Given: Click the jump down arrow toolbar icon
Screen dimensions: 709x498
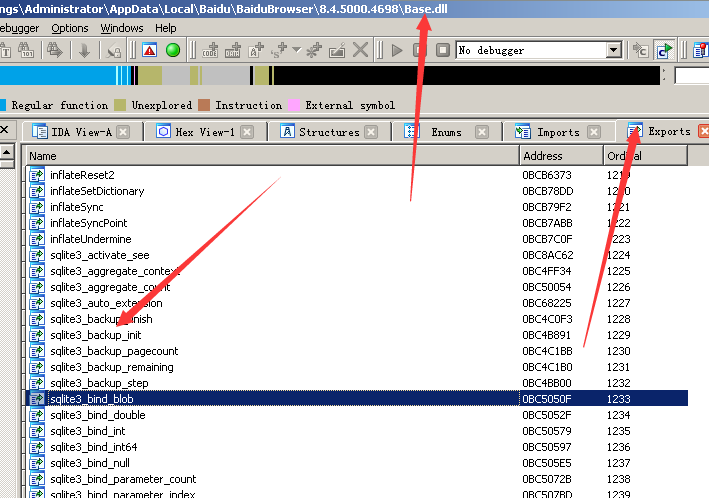Looking at the screenshot, I should click(84, 50).
